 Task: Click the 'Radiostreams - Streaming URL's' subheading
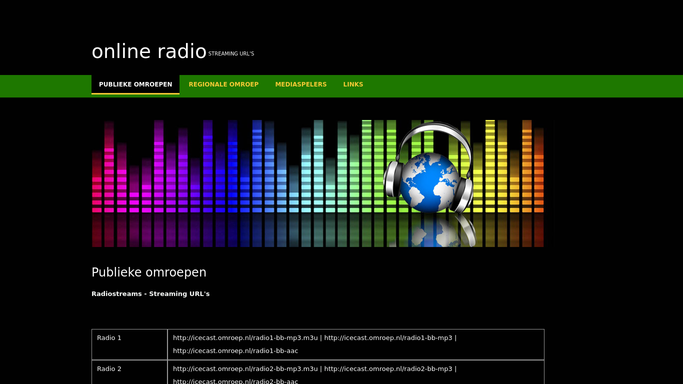tap(150, 293)
